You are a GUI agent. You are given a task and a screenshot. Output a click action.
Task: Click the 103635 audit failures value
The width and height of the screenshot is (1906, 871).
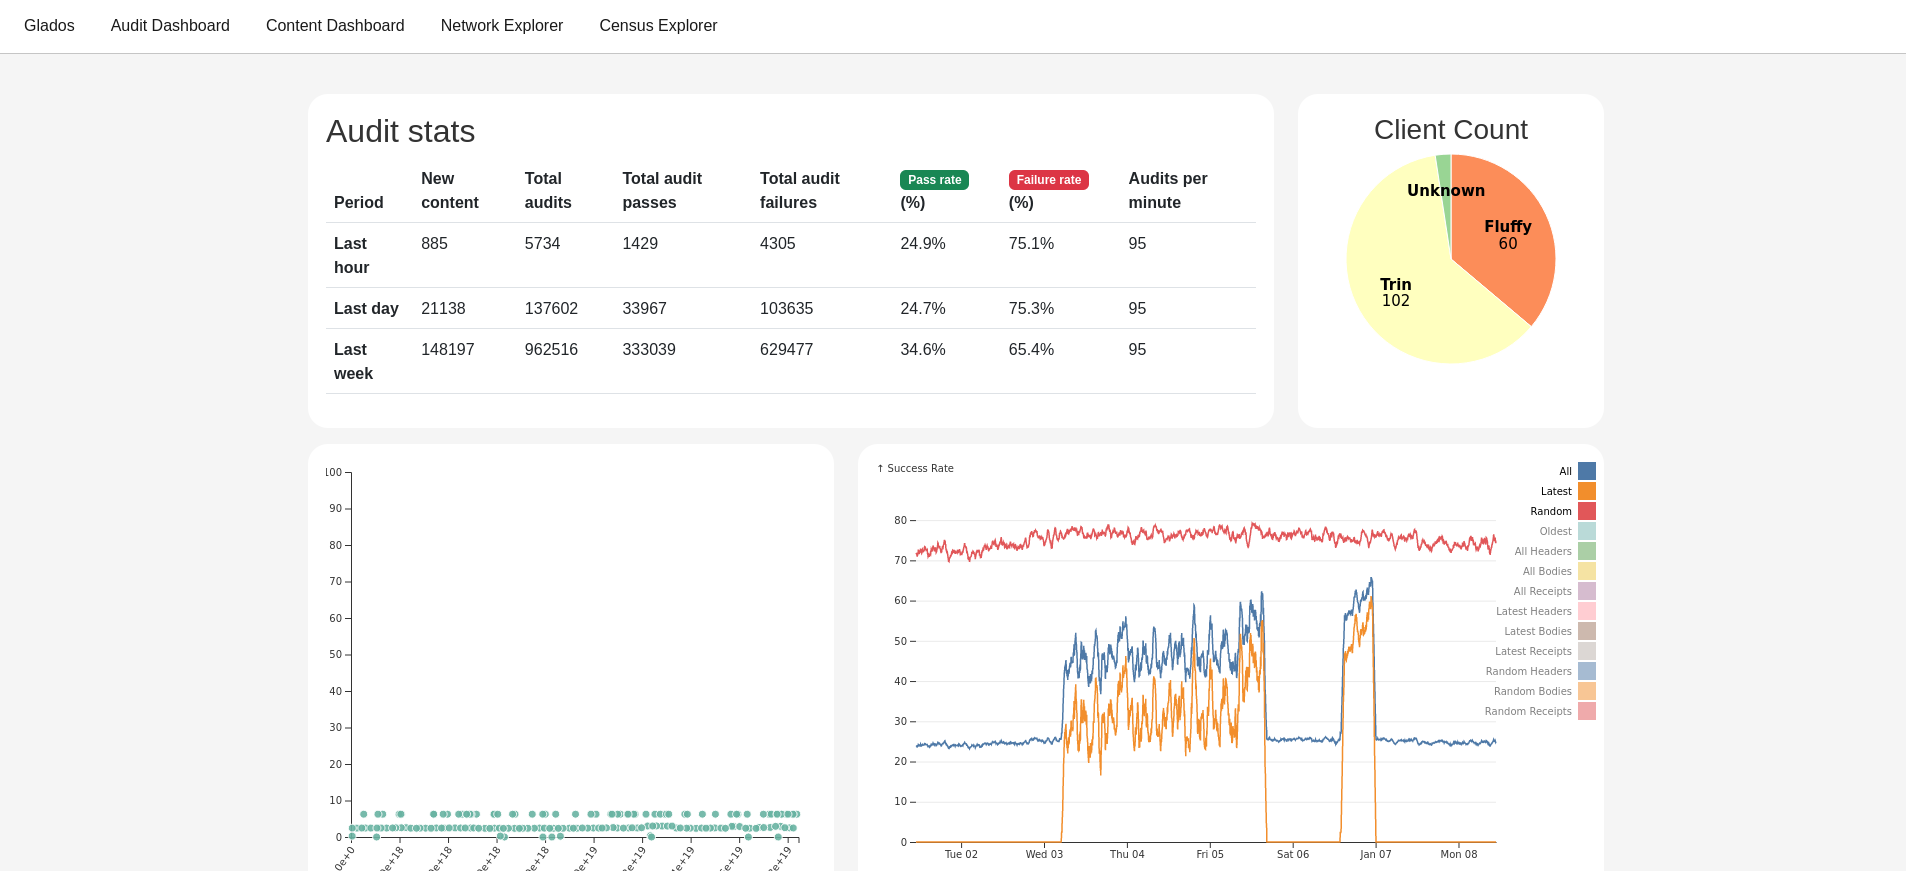pyautogui.click(x=787, y=308)
